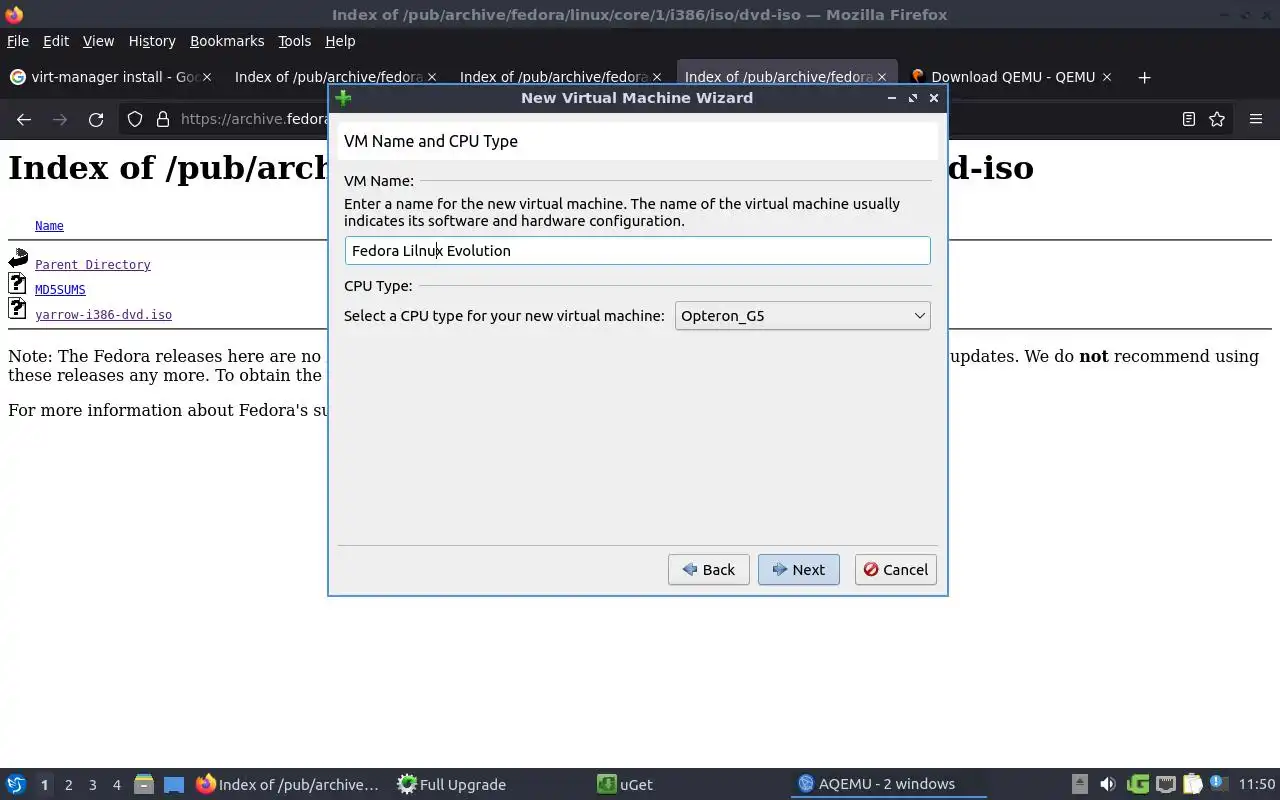Open the Lubuntu start menu icon
The image size is (1280, 800).
click(x=15, y=784)
